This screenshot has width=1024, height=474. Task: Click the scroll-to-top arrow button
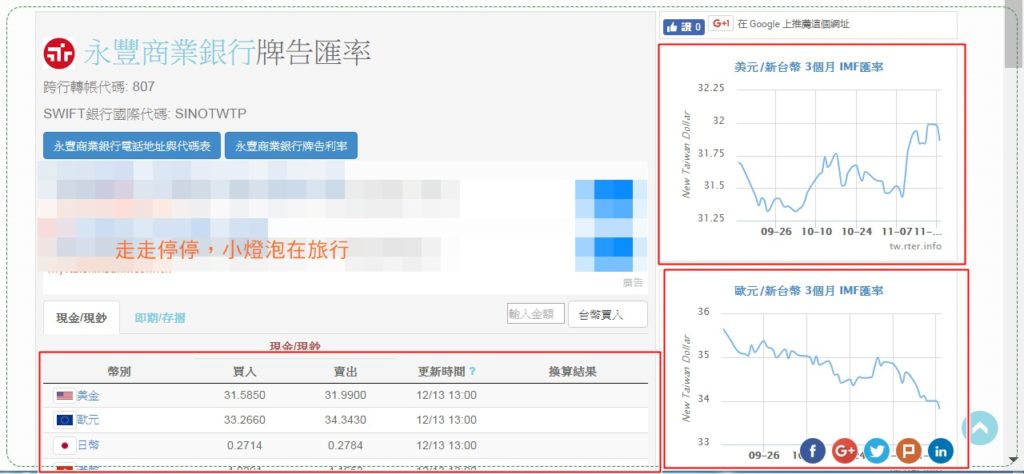[980, 428]
